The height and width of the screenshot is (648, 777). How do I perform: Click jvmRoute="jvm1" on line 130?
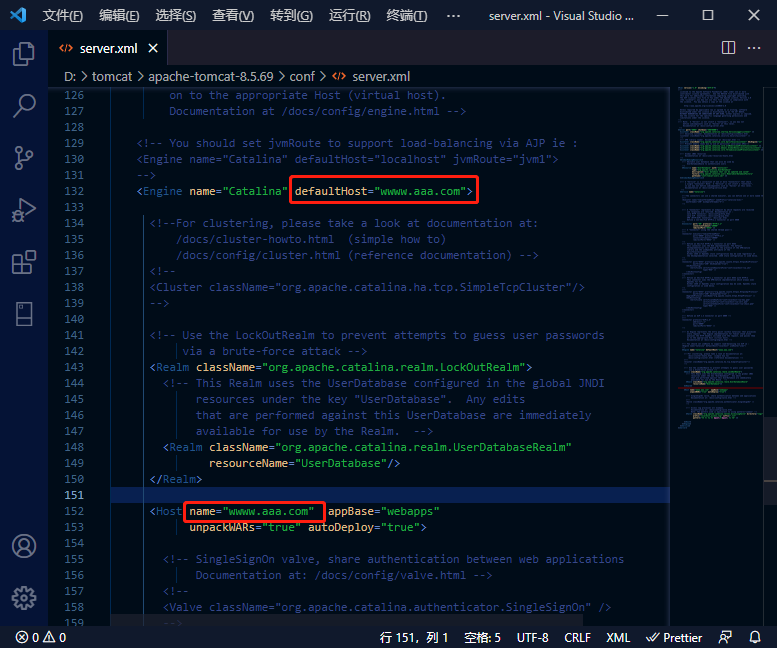pyautogui.click(x=502, y=160)
